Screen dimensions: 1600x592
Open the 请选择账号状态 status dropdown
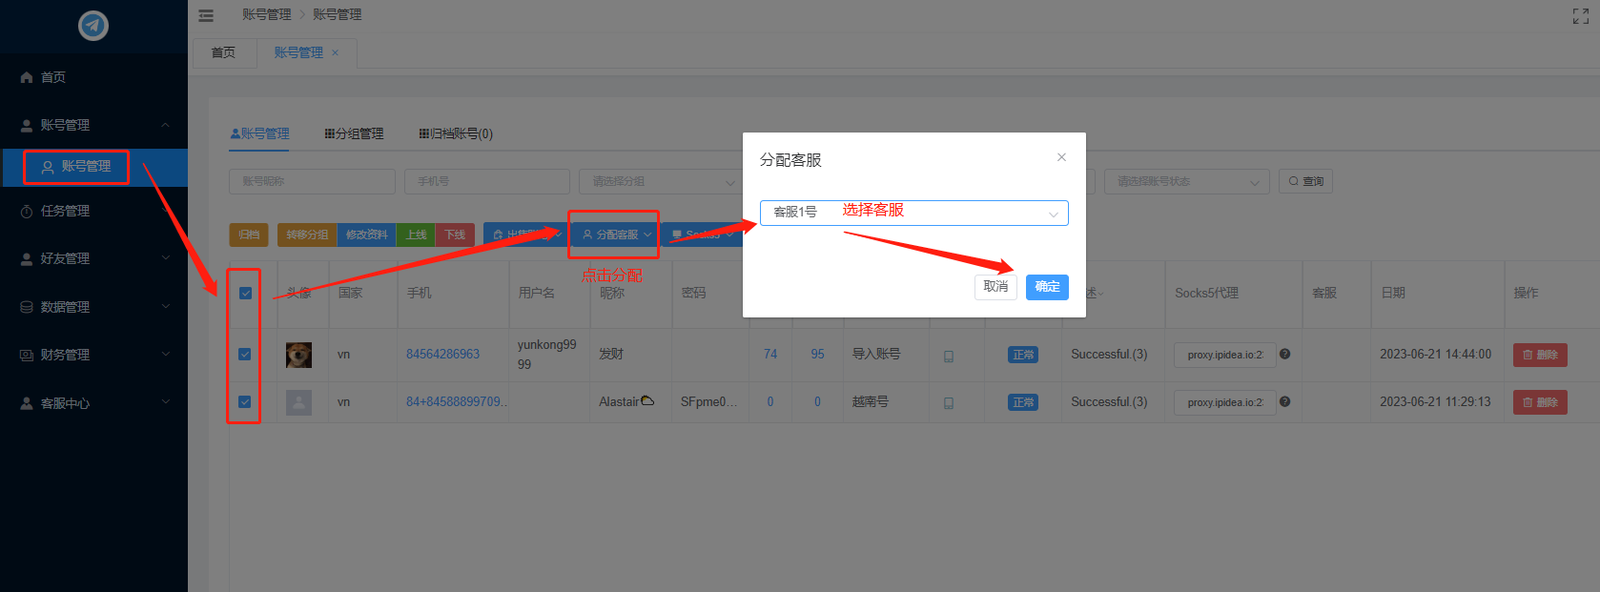click(x=1186, y=181)
